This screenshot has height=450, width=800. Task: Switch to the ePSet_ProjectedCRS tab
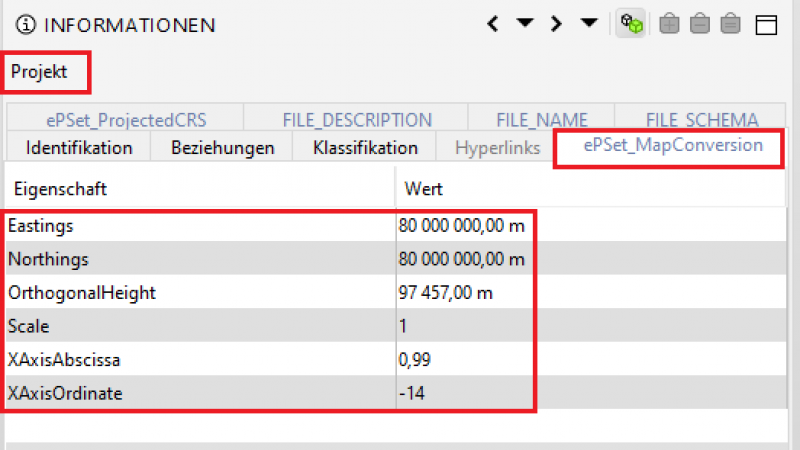126,120
